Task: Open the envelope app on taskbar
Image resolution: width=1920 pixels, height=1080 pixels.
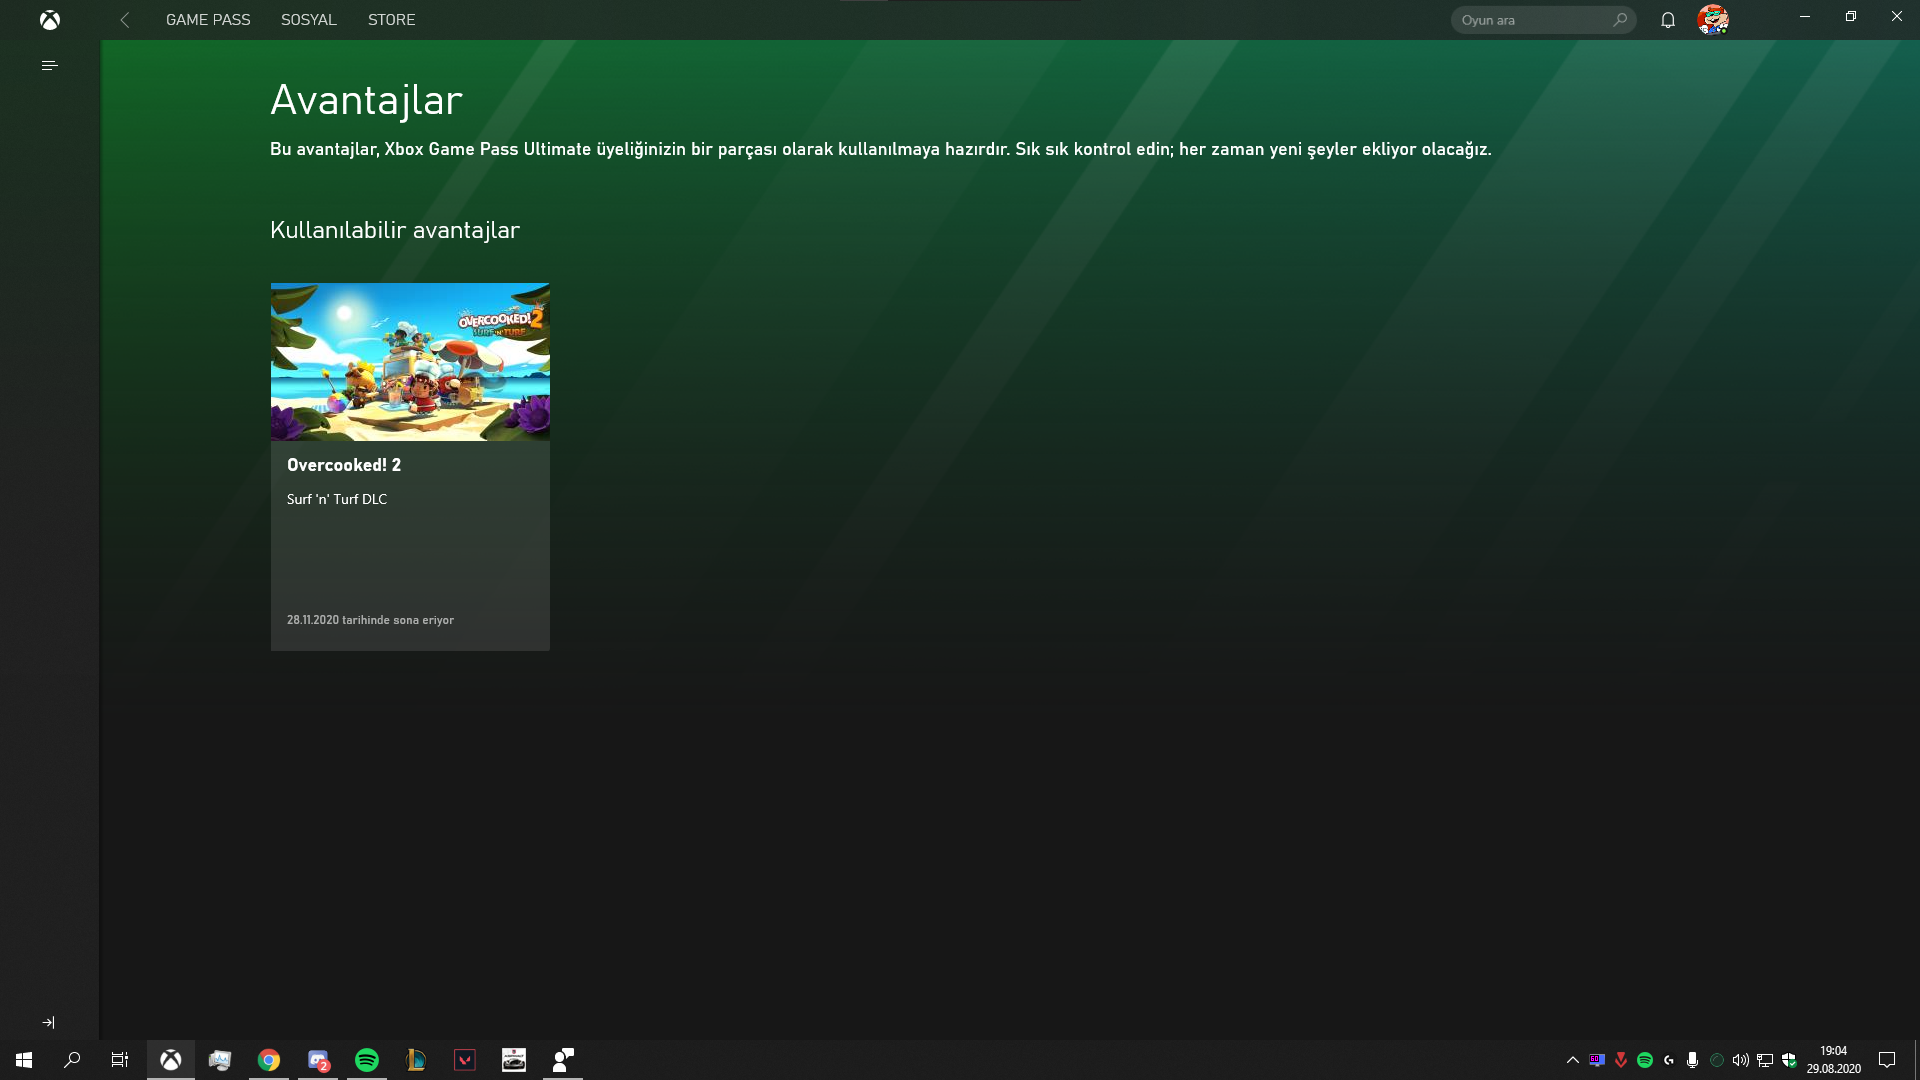Action: pyautogui.click(x=220, y=1060)
